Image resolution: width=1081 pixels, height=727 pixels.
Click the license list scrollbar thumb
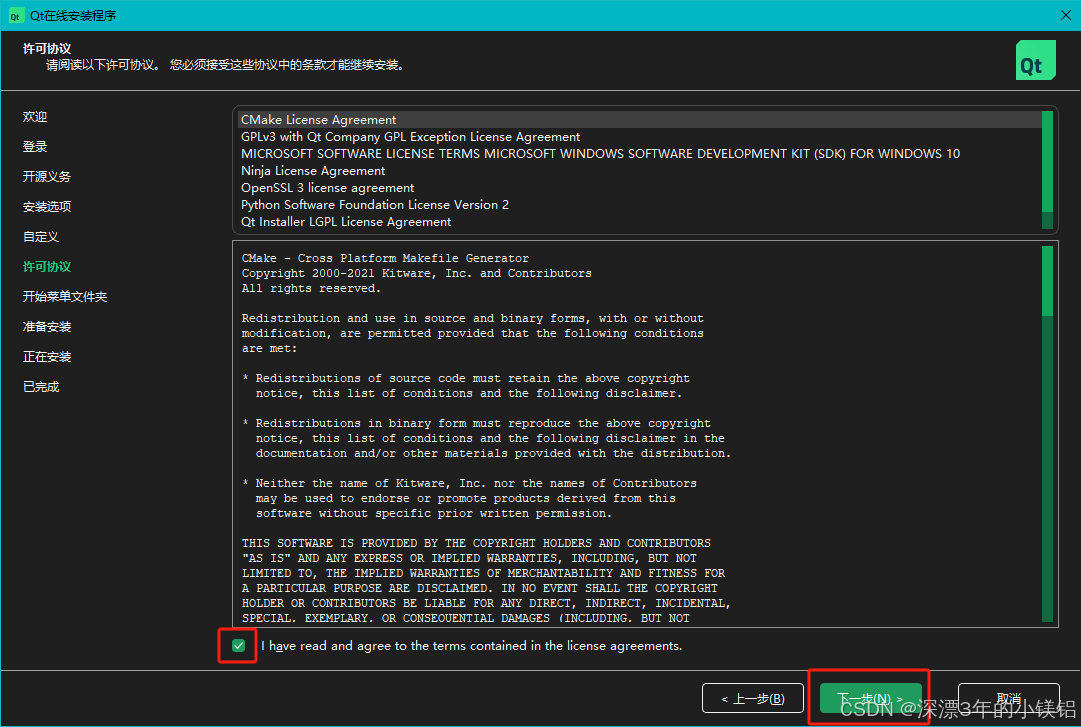1047,162
